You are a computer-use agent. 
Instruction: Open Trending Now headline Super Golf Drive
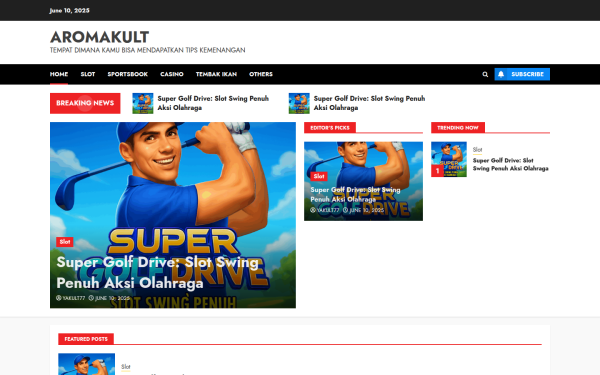point(510,165)
